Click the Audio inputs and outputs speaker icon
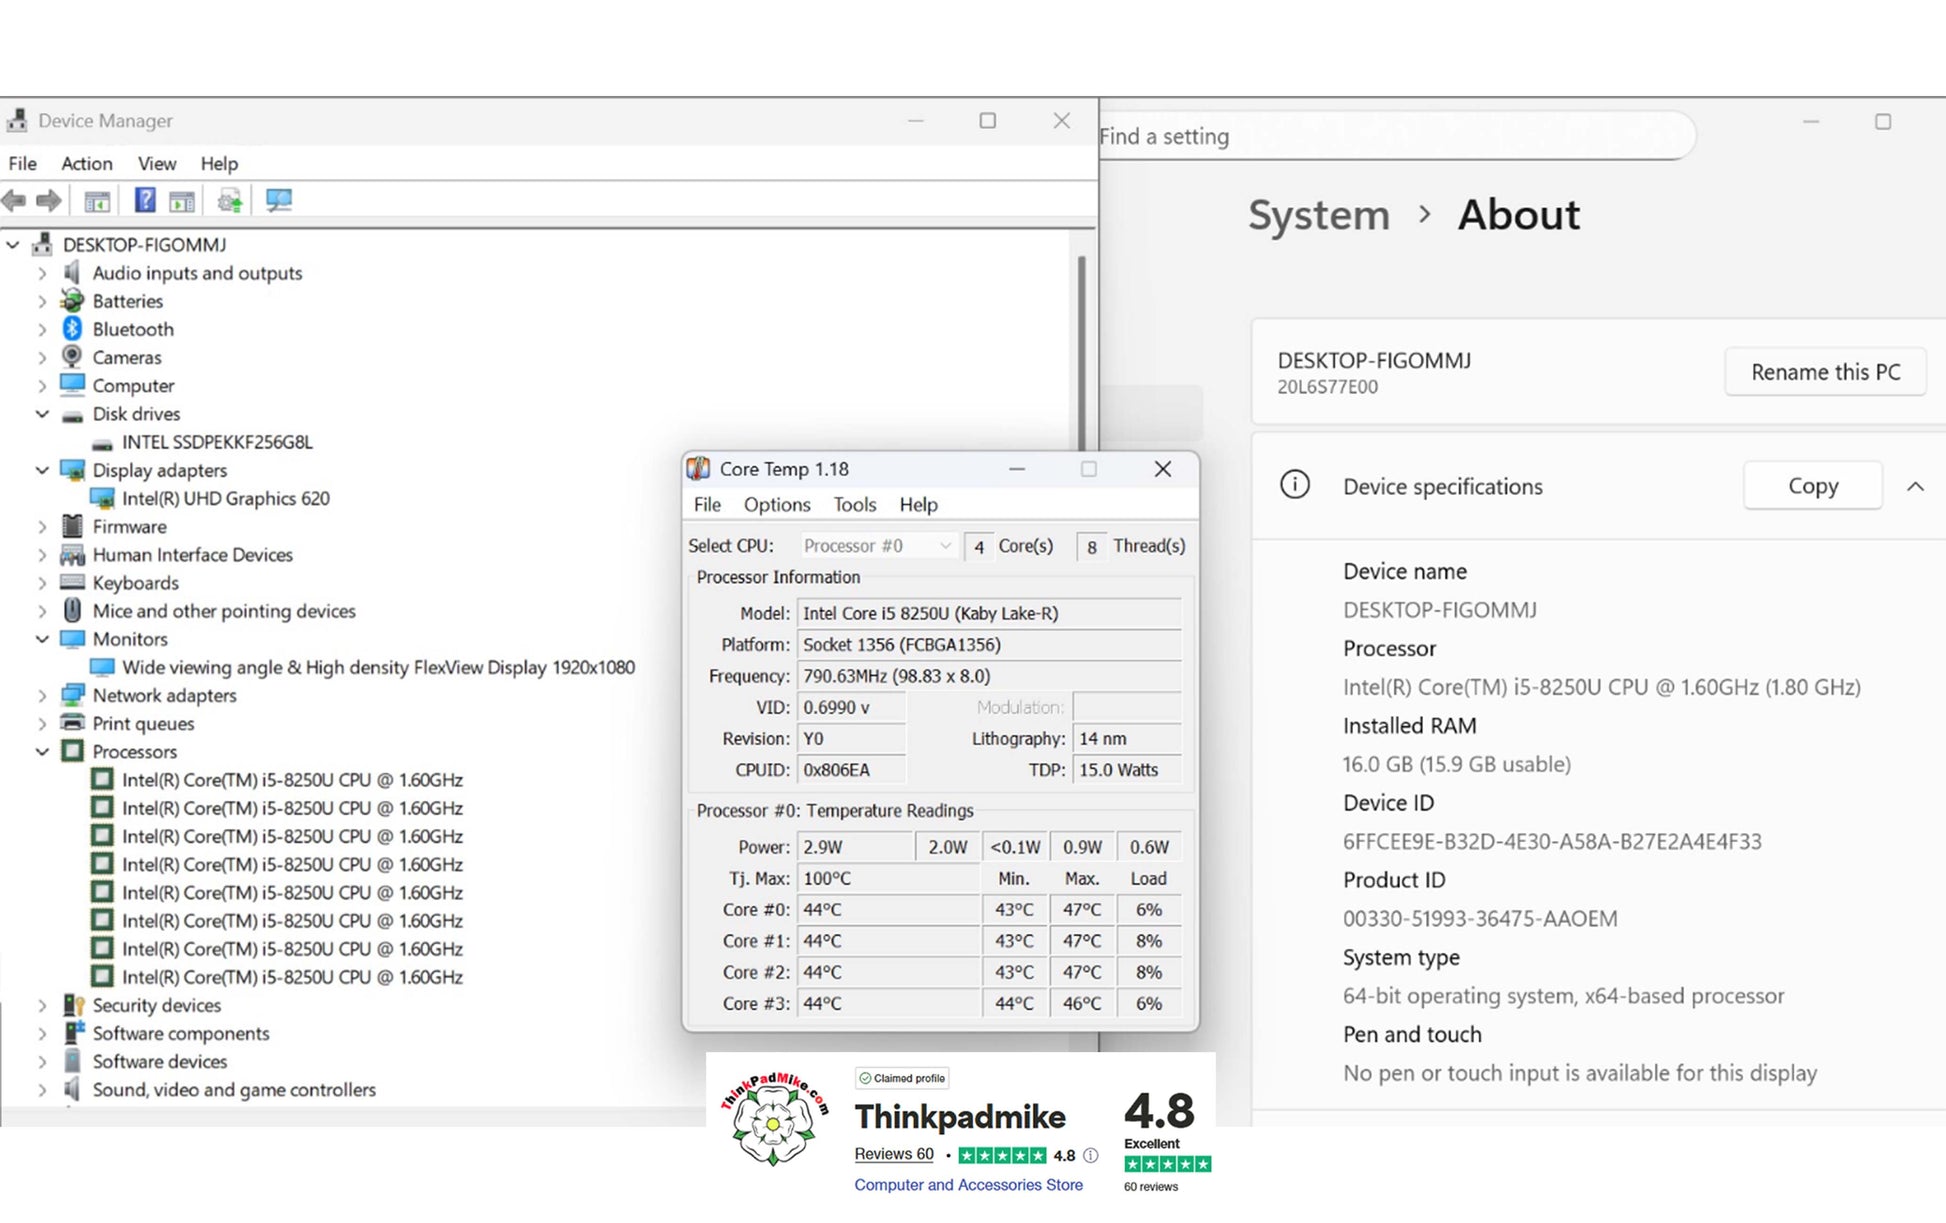The image size is (1946, 1223). point(72,272)
